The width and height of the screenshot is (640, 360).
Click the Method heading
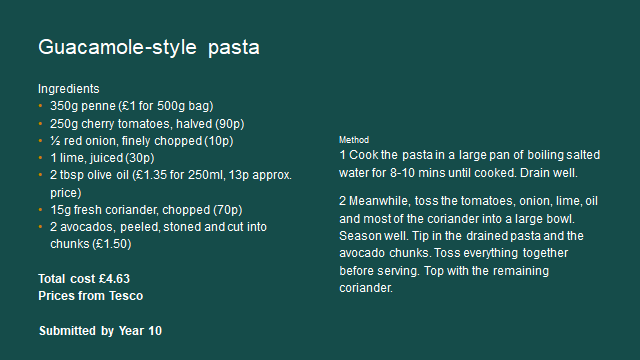(x=354, y=140)
